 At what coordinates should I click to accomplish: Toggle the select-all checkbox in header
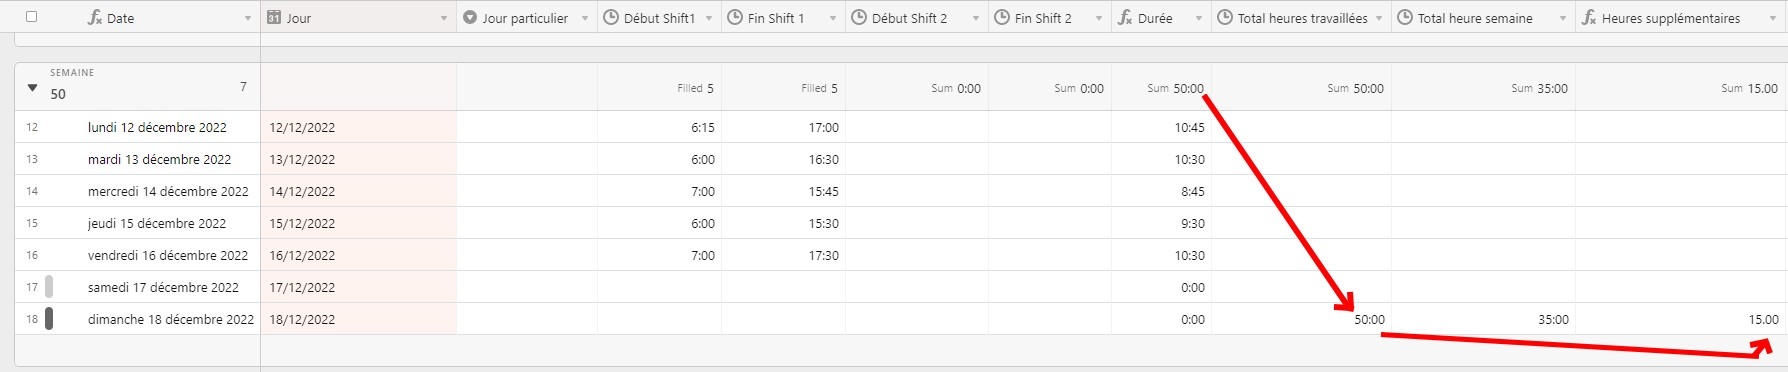click(31, 17)
